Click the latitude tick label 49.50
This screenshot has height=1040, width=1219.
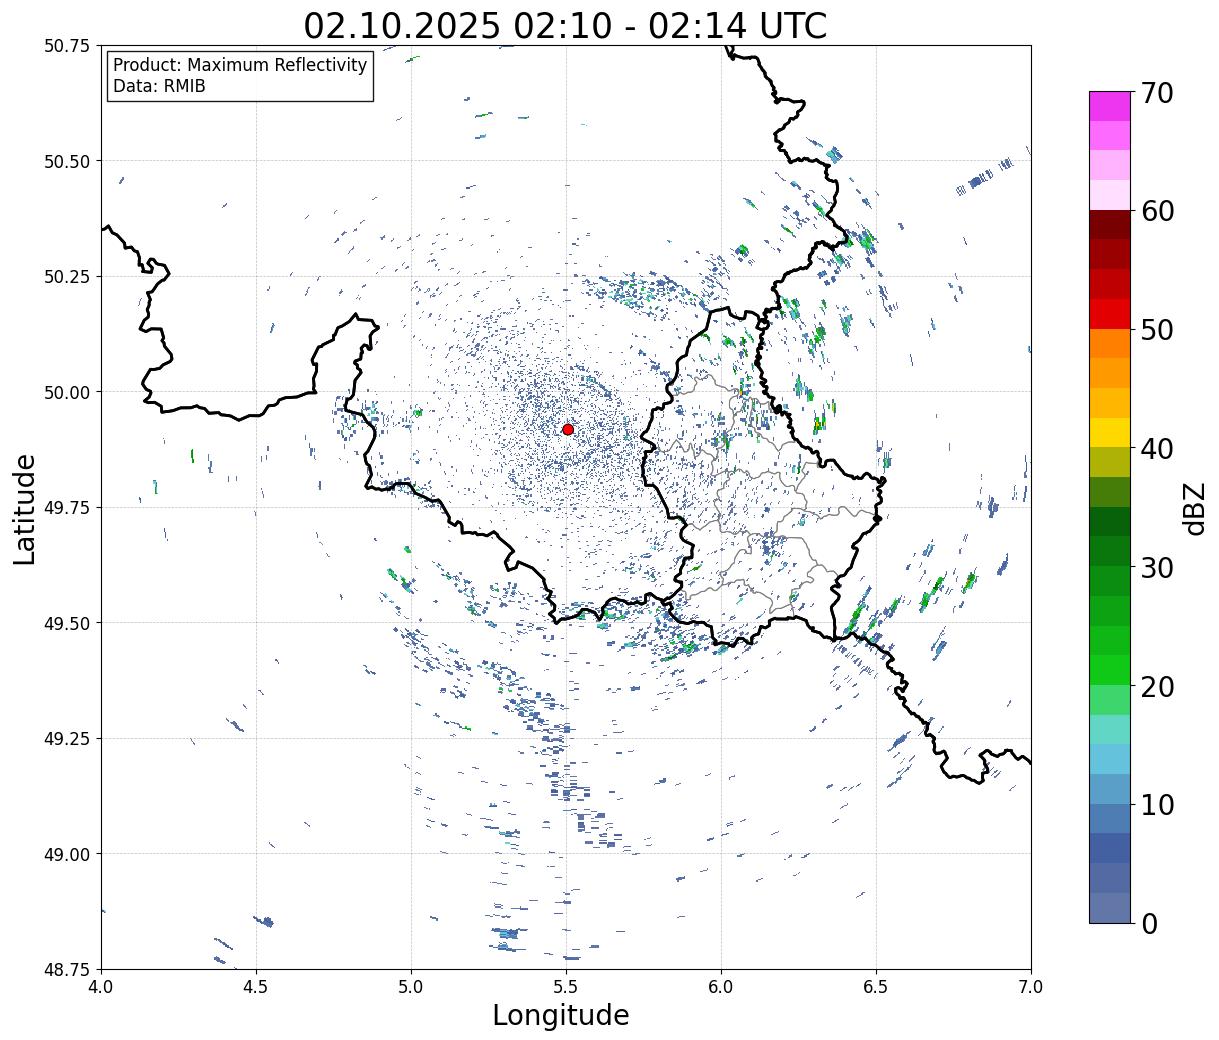click(67, 623)
